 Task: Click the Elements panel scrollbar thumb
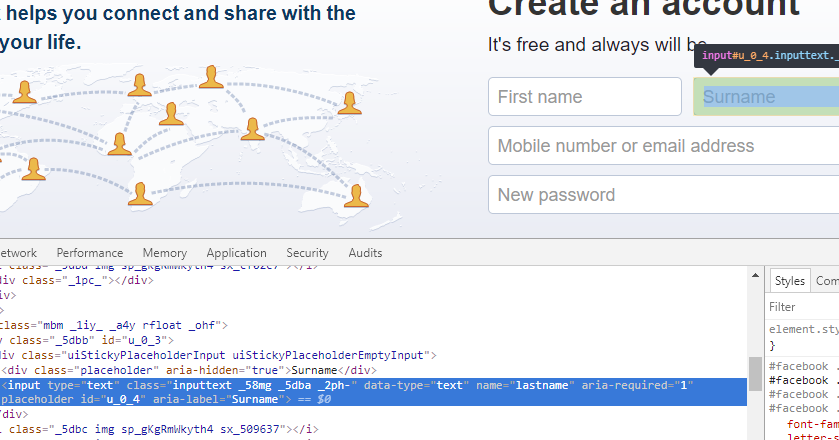point(755,373)
